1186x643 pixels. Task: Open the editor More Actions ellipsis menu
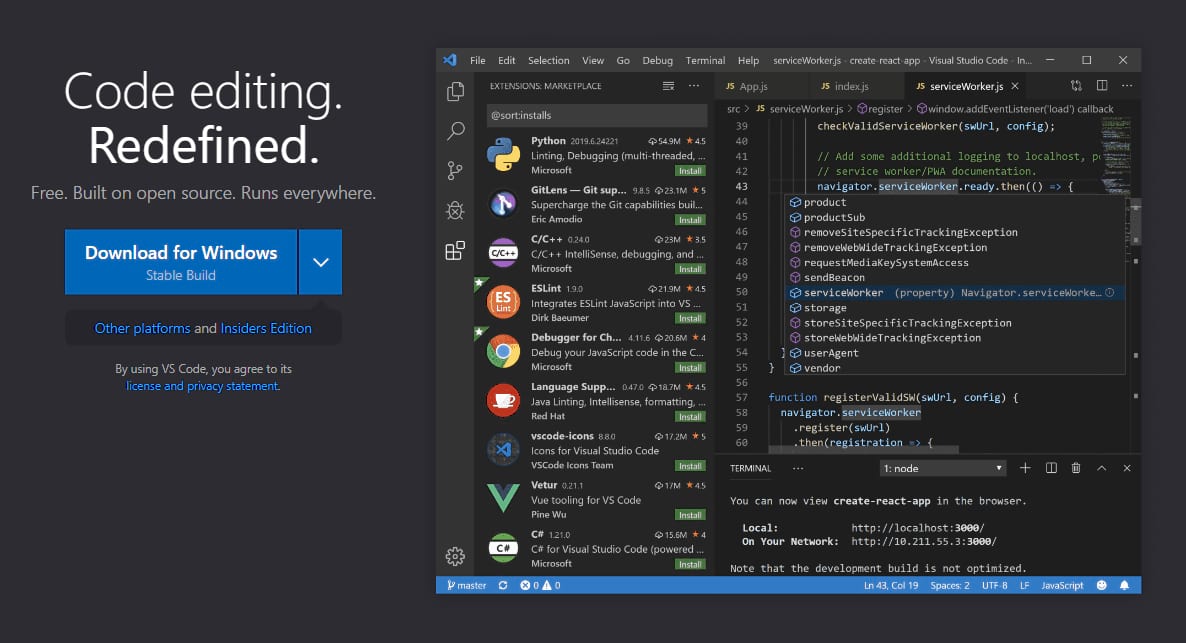1127,86
